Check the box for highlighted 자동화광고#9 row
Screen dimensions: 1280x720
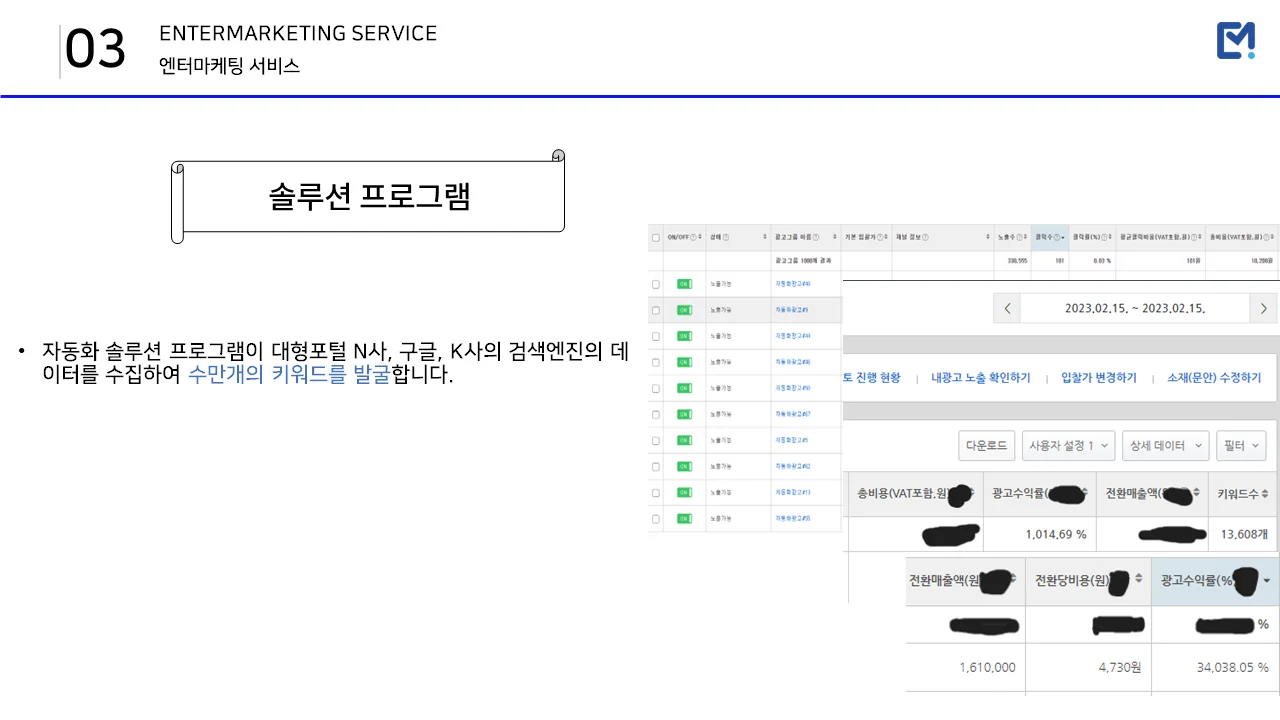[656, 310]
